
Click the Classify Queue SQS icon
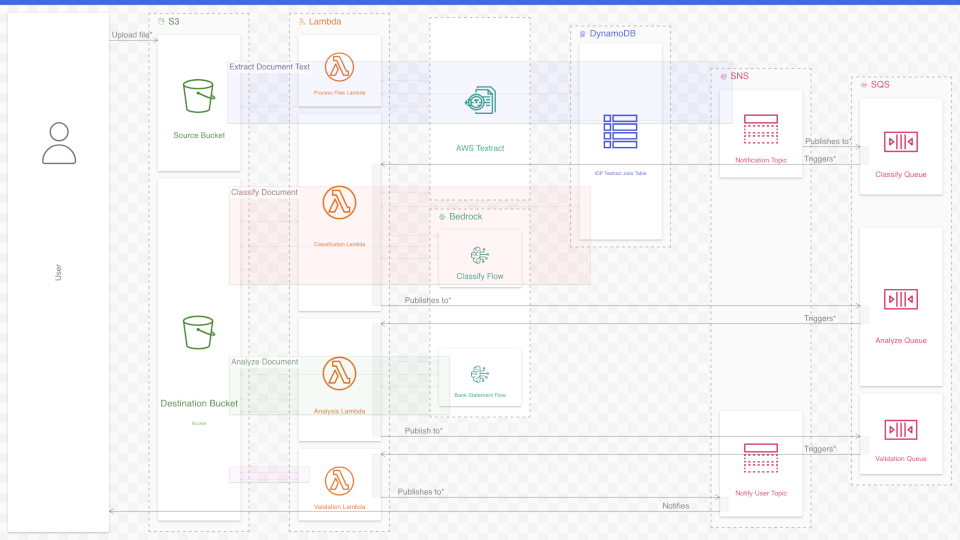[901, 142]
